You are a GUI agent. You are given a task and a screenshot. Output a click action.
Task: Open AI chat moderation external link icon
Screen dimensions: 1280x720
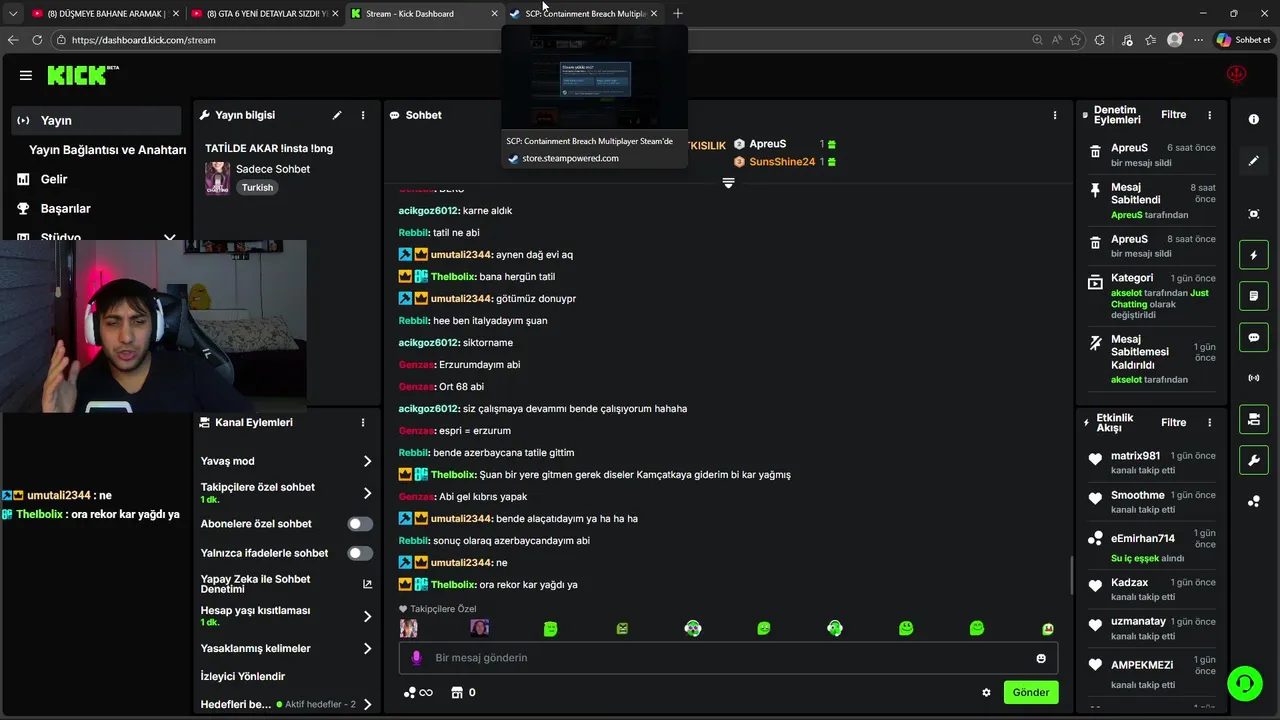(367, 584)
